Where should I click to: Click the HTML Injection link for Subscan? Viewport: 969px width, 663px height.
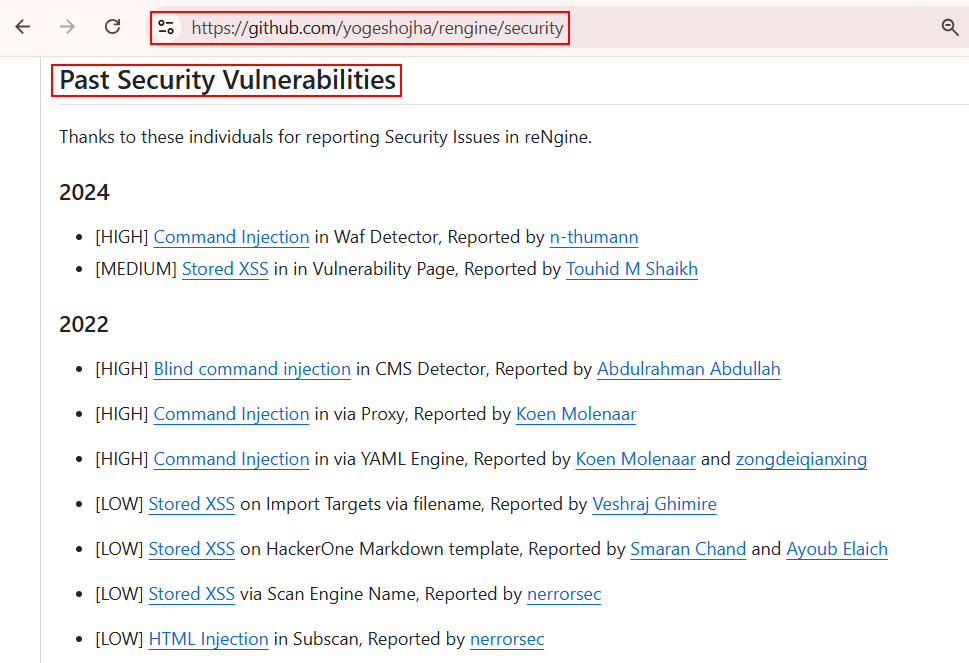coord(208,639)
